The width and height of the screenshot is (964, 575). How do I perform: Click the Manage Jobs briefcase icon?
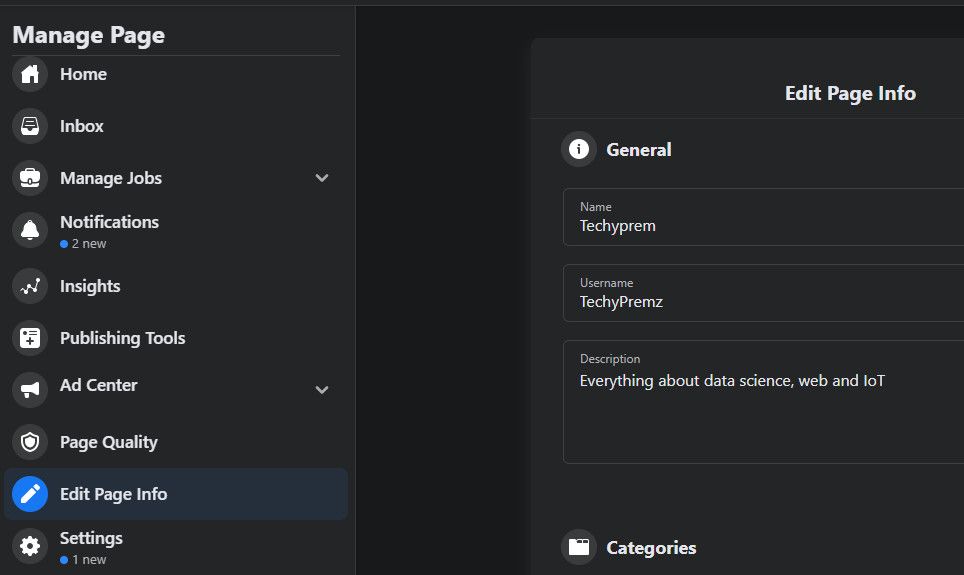coord(30,178)
